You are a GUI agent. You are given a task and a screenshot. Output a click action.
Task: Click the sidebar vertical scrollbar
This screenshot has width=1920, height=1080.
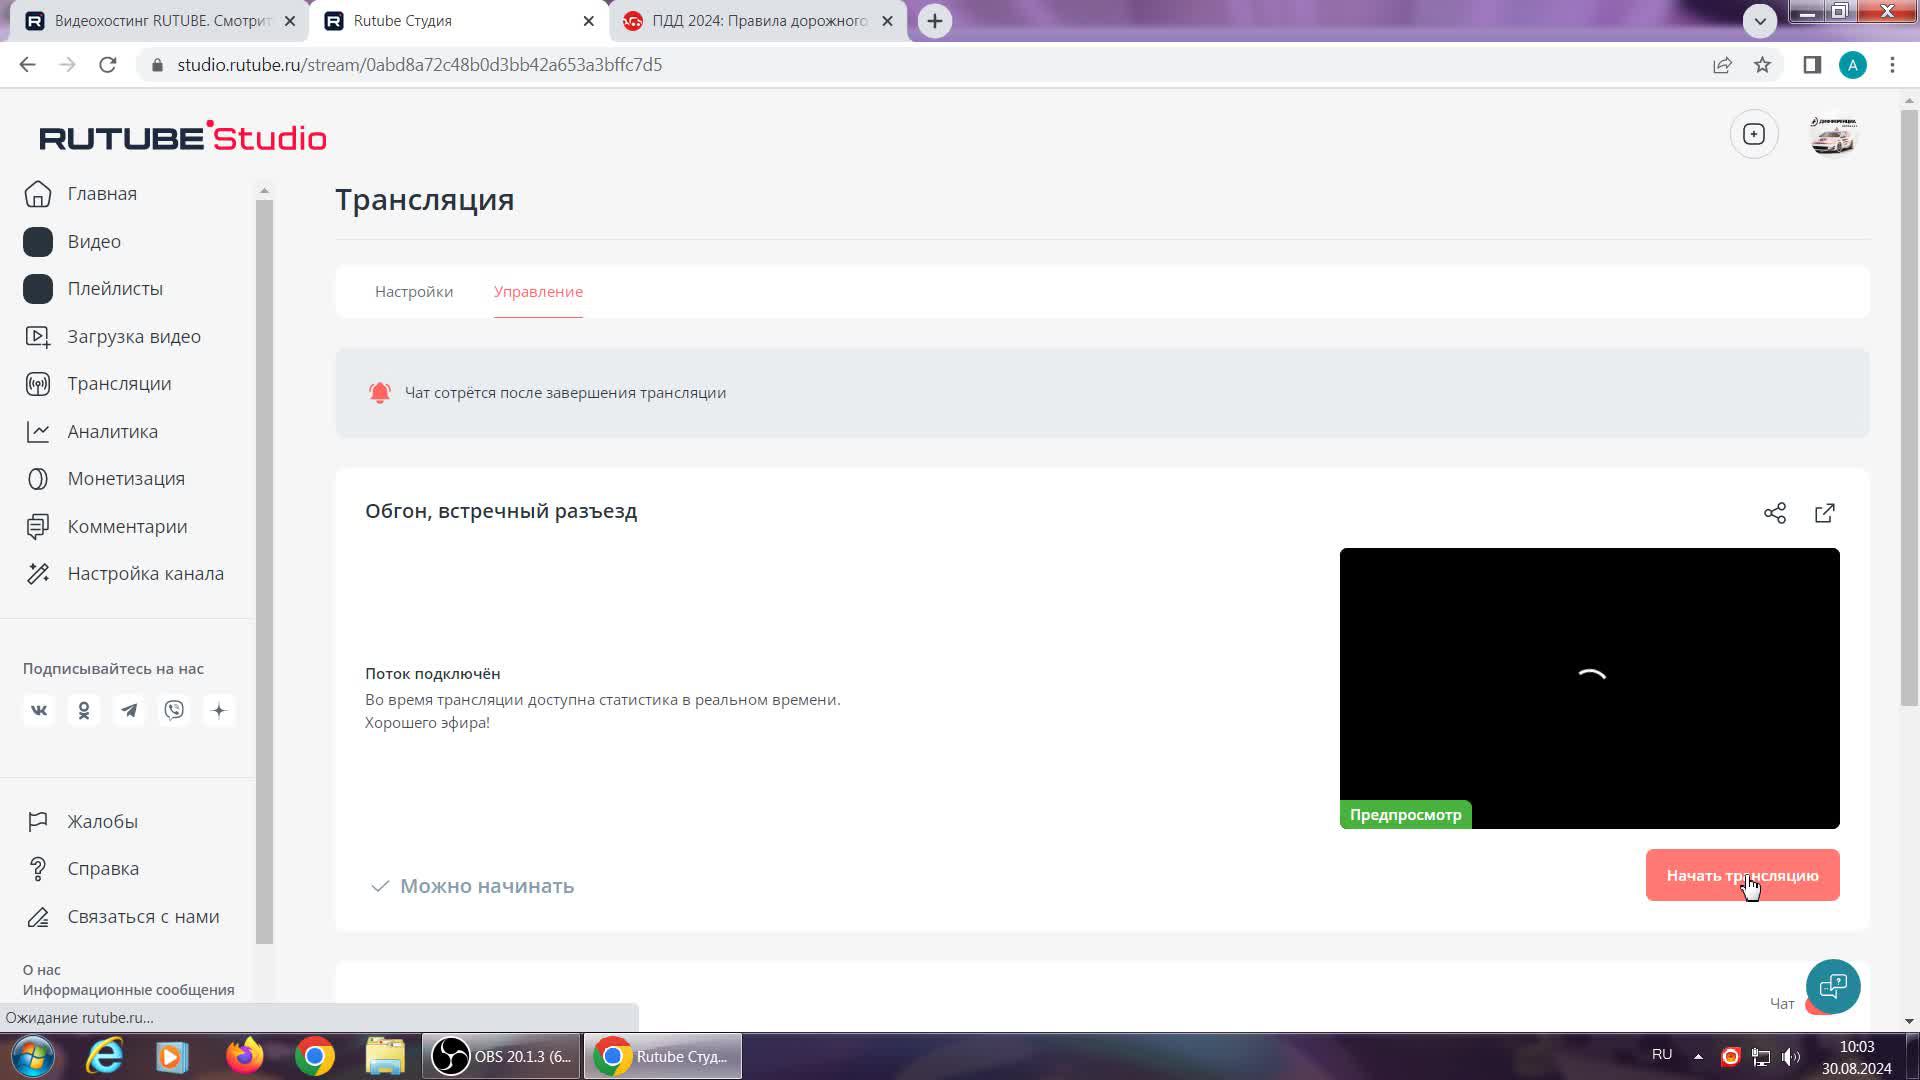(264, 570)
